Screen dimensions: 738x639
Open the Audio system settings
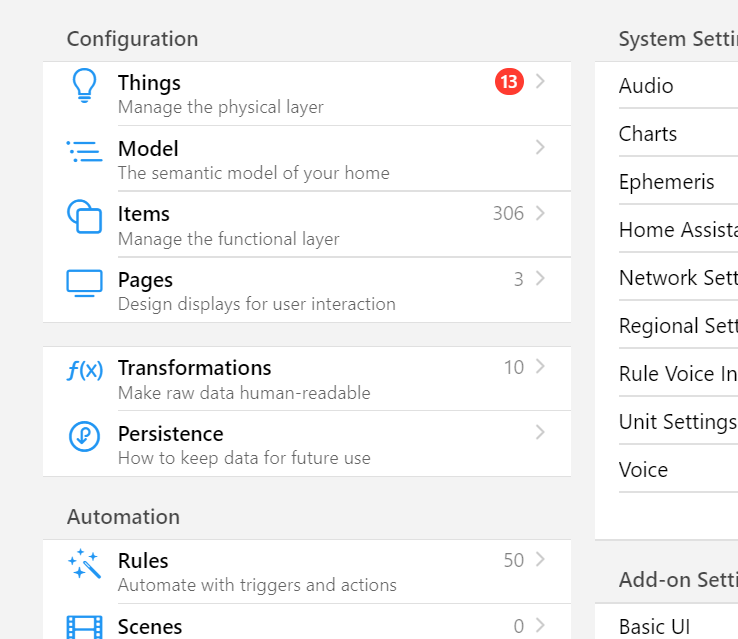click(646, 86)
